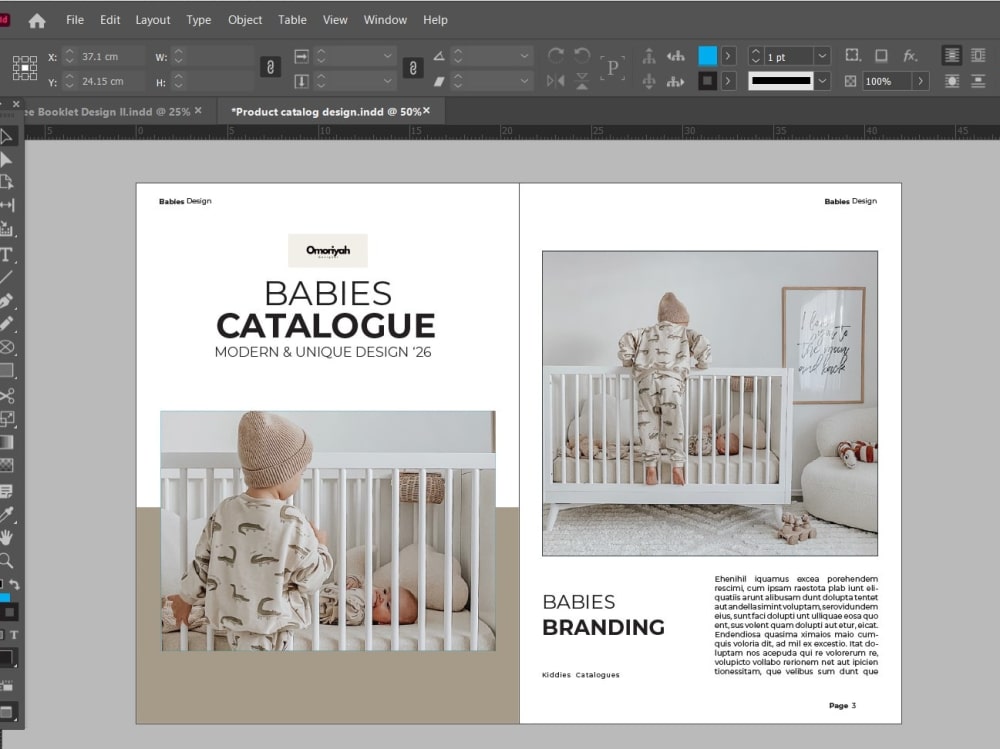1000x749 pixels.
Task: Open the Rotation Angle dropdown
Action: tap(524, 56)
